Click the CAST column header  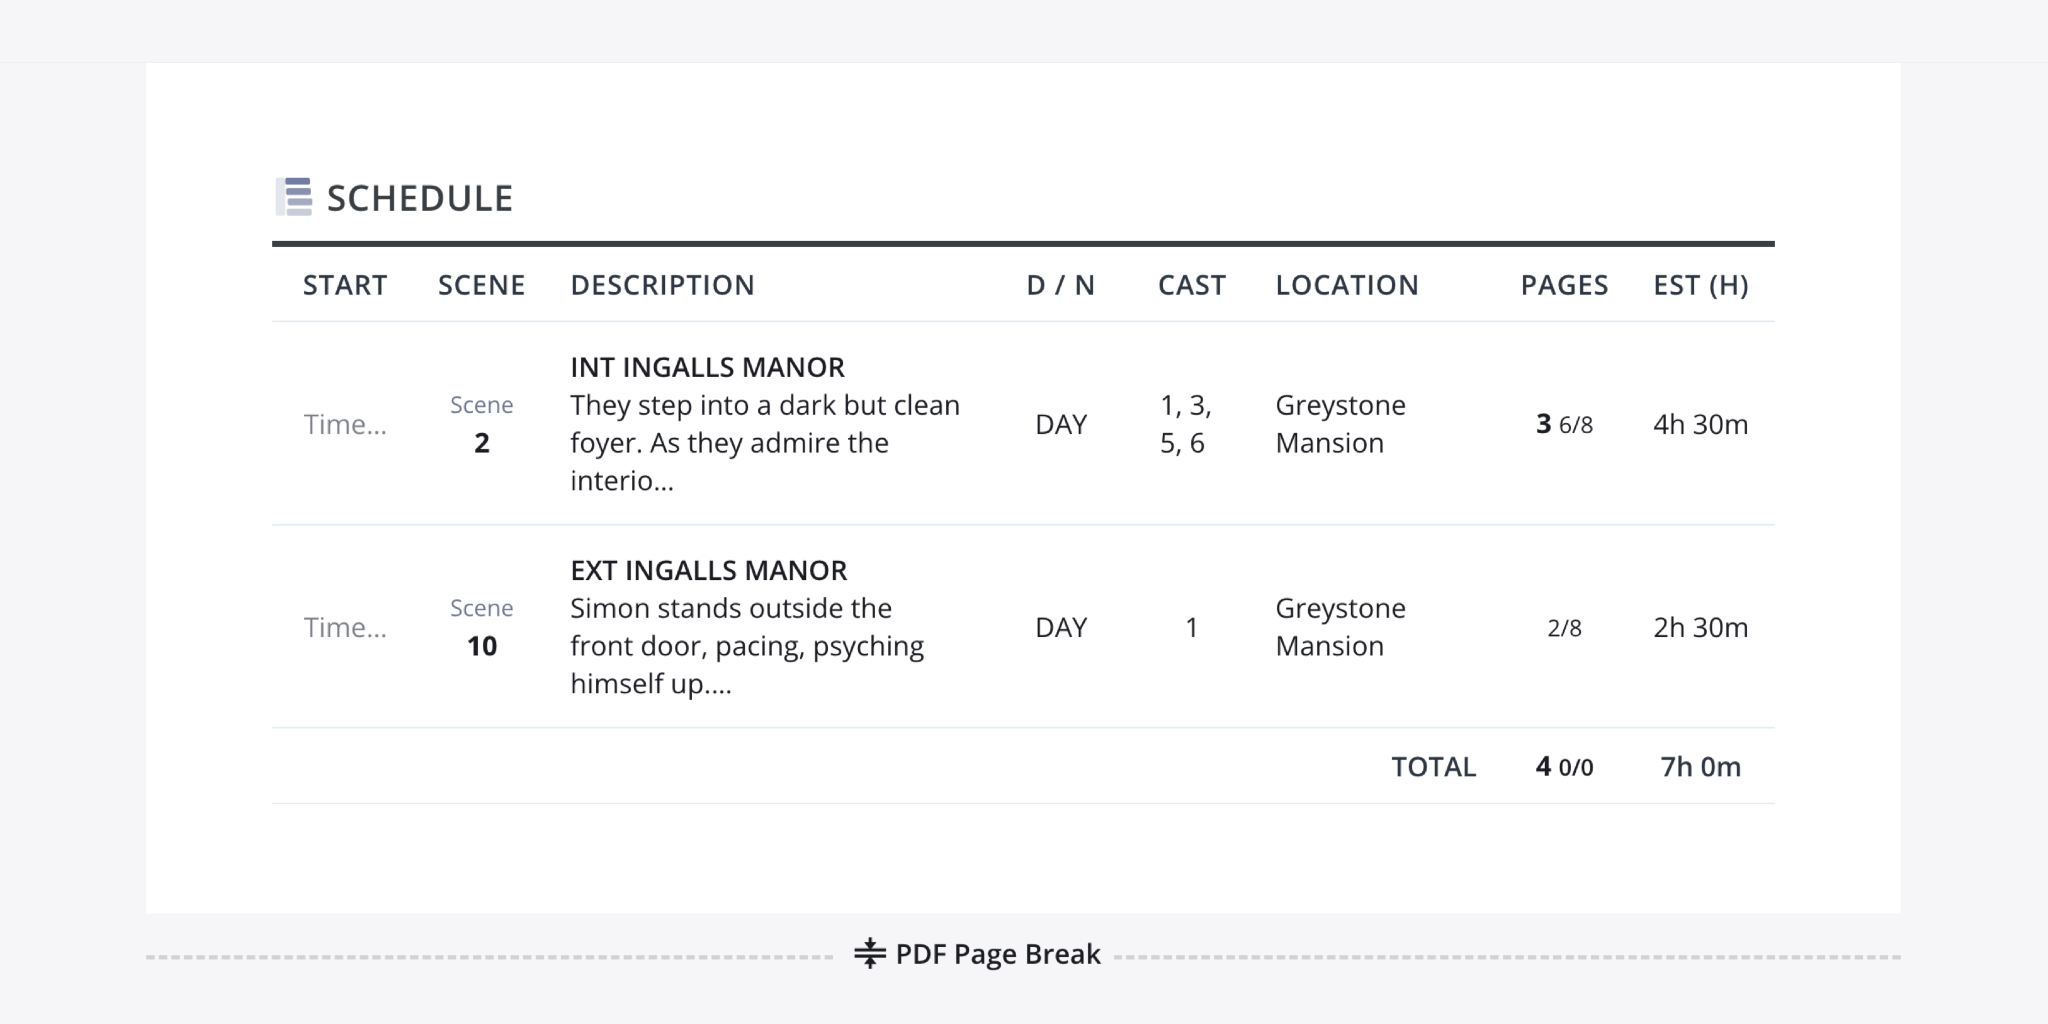(1191, 286)
